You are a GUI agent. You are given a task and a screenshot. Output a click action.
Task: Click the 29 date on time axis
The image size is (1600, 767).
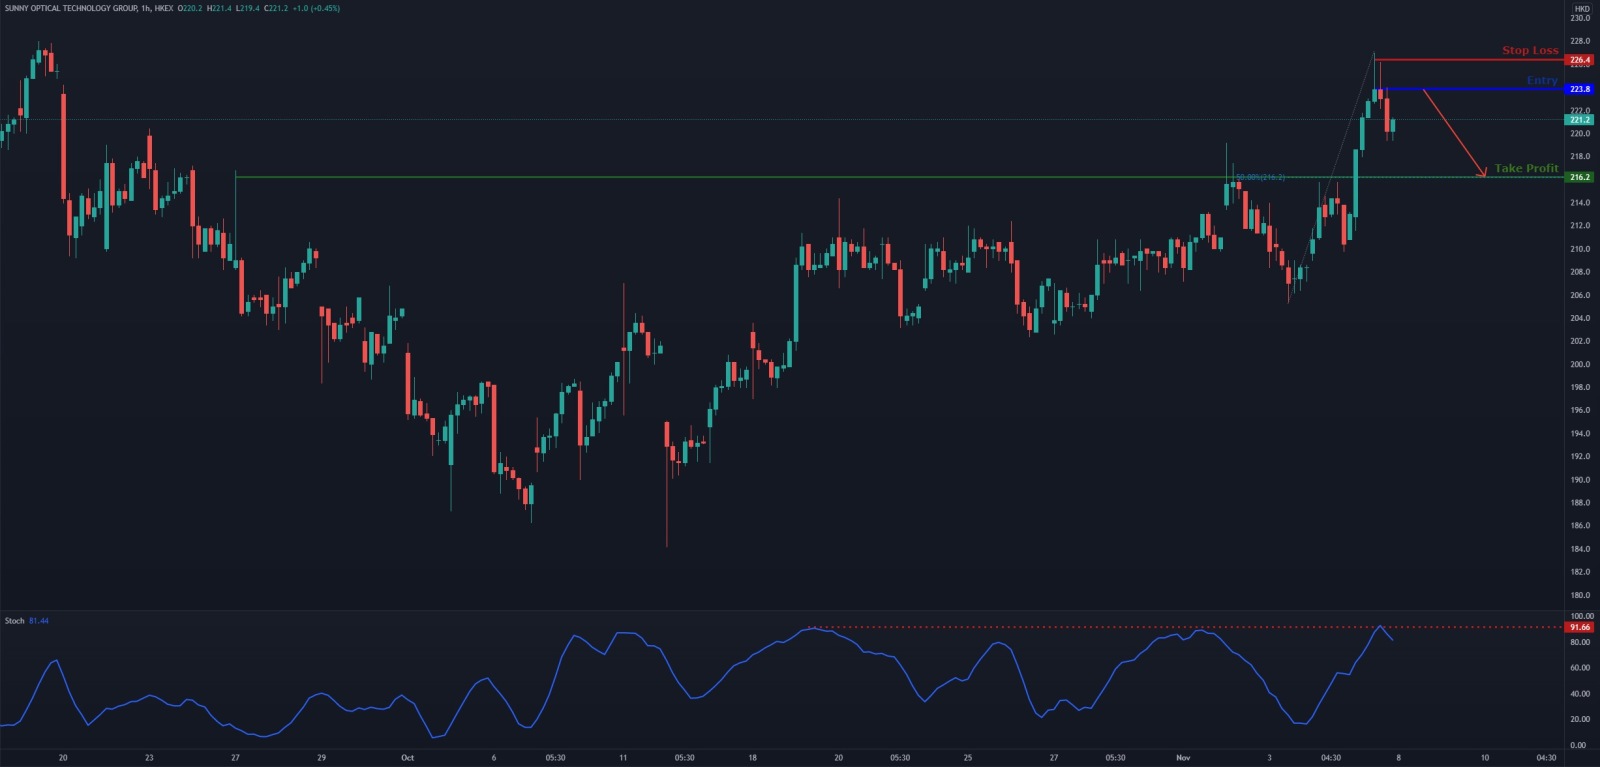pos(321,758)
